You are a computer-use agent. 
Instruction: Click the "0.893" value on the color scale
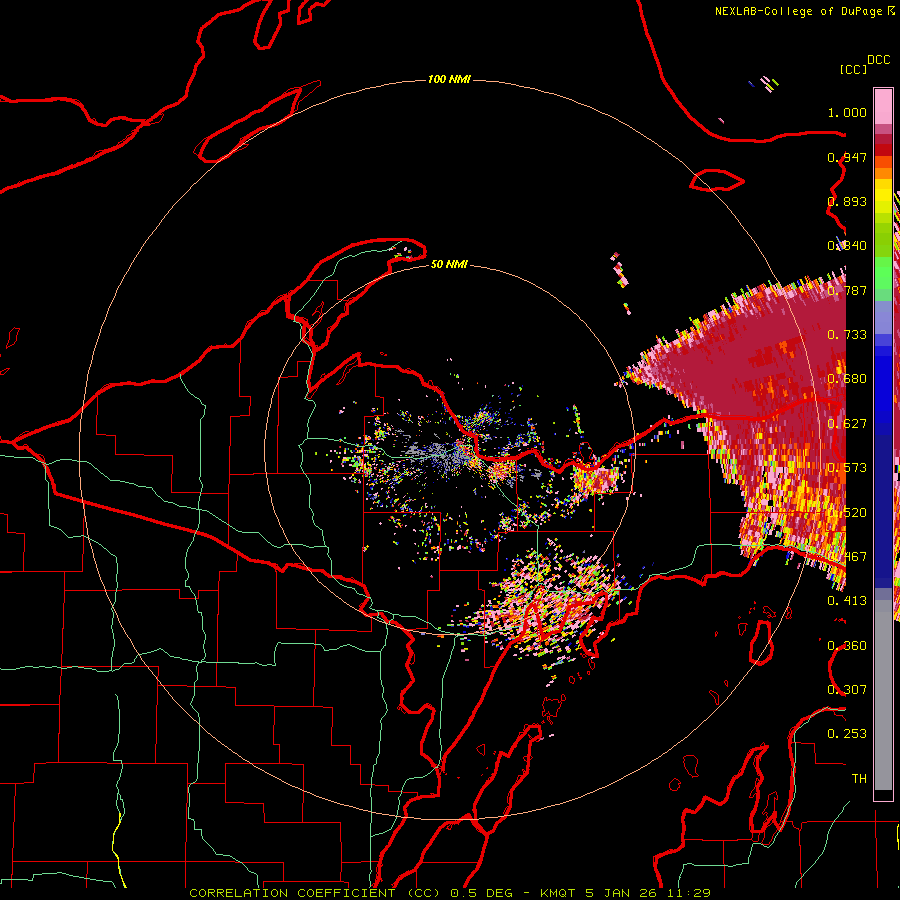(847, 201)
